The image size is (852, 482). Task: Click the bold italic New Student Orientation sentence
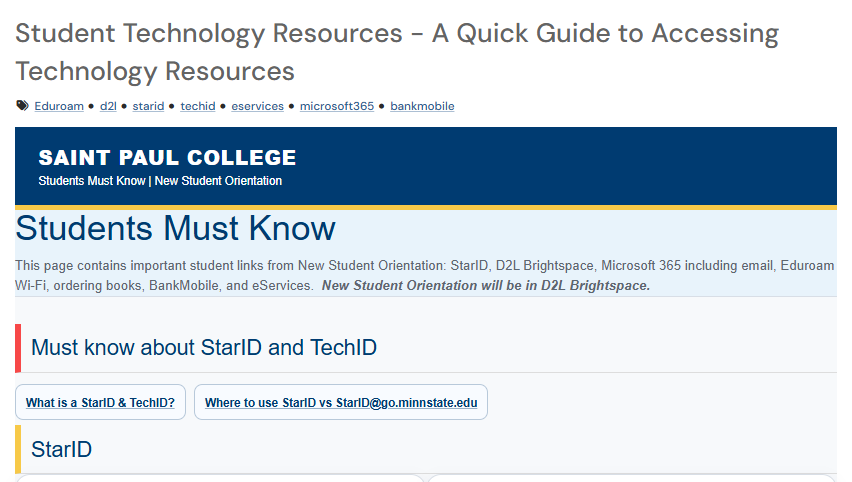[486, 286]
